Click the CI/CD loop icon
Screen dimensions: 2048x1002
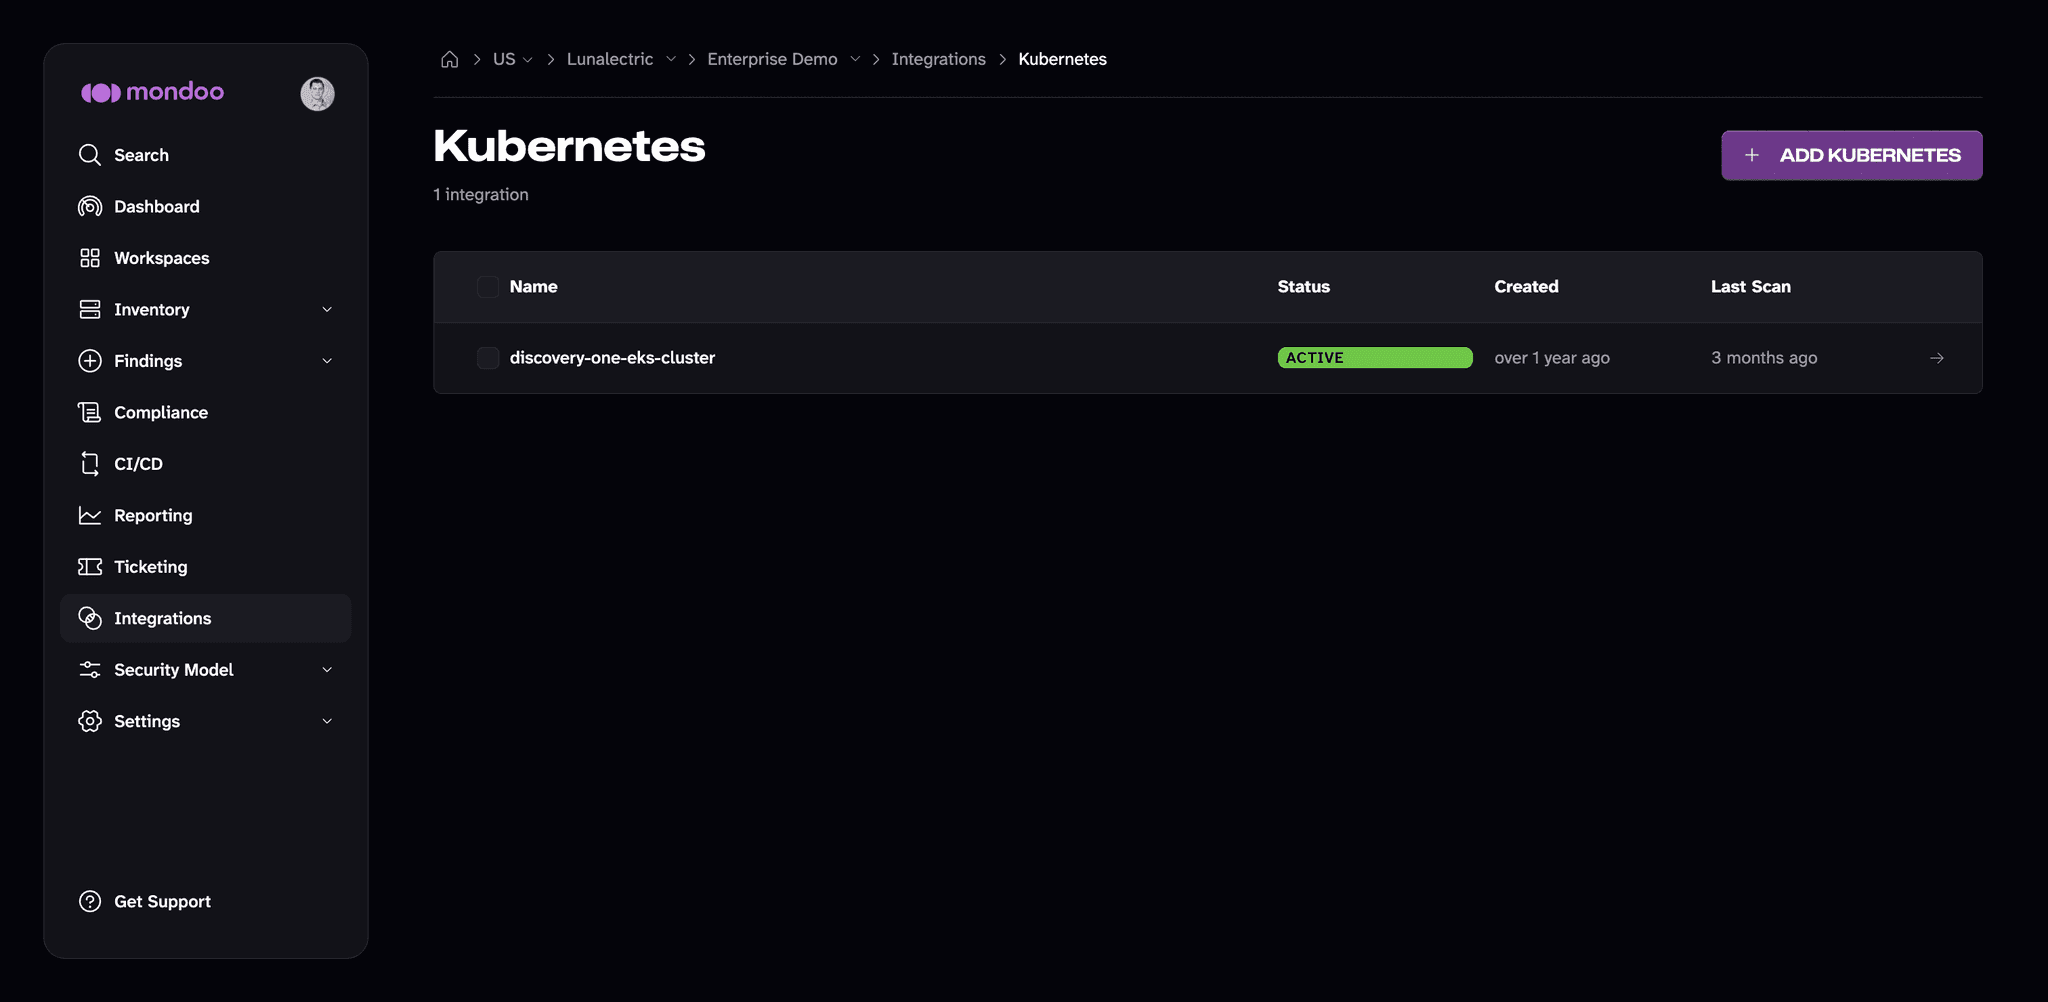90,464
